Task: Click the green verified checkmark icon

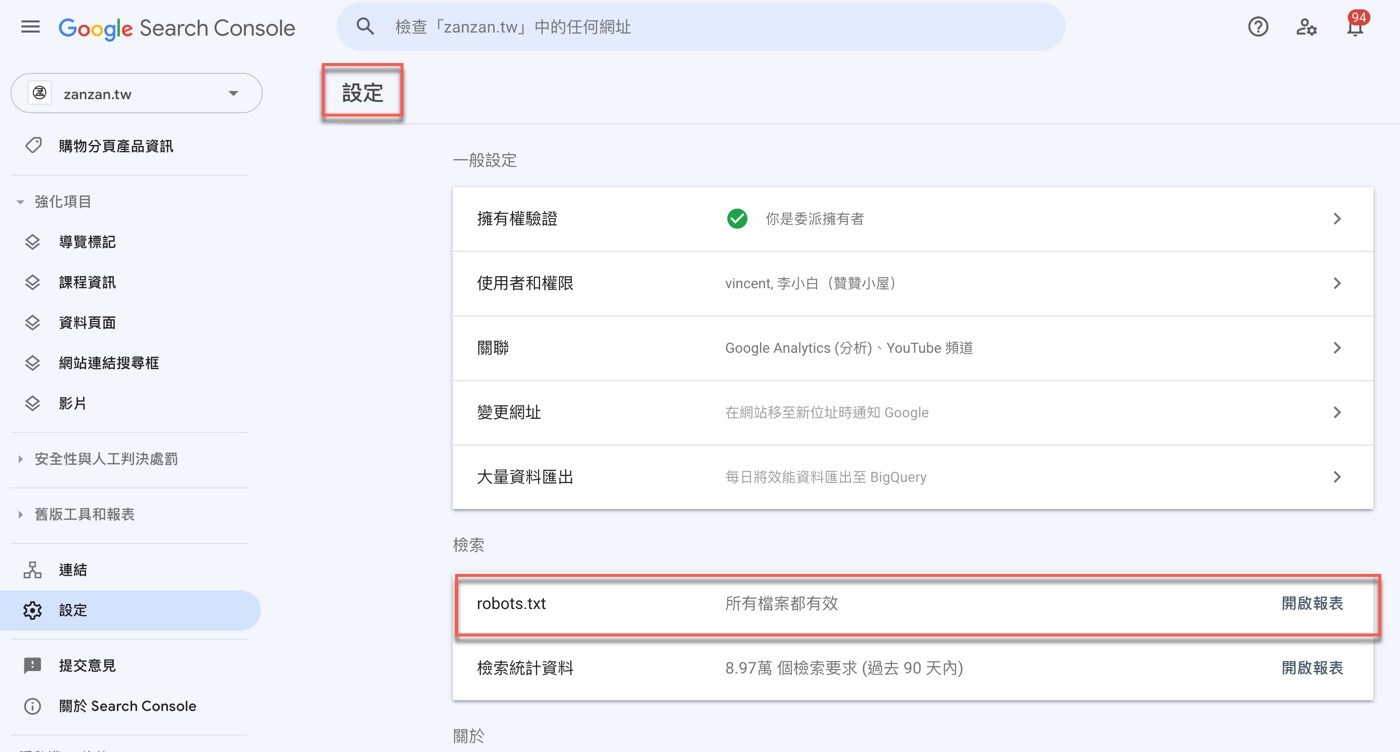Action: pos(737,219)
